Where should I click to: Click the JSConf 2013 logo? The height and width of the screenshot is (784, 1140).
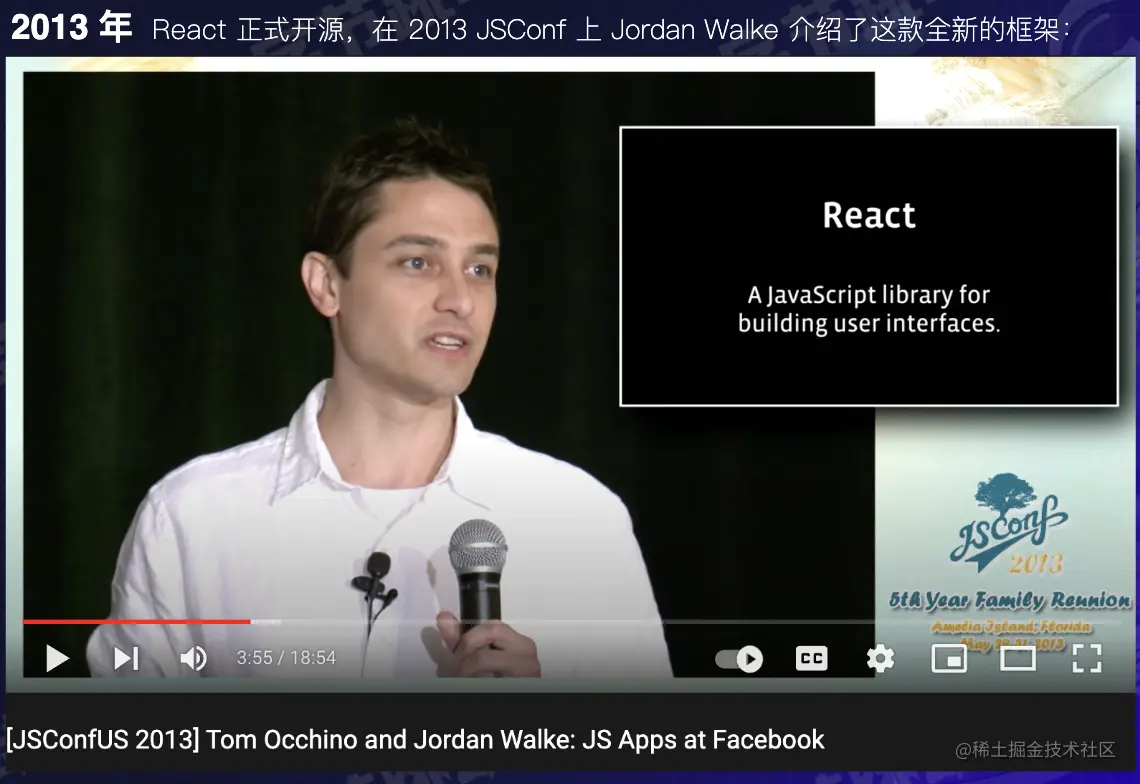1009,524
